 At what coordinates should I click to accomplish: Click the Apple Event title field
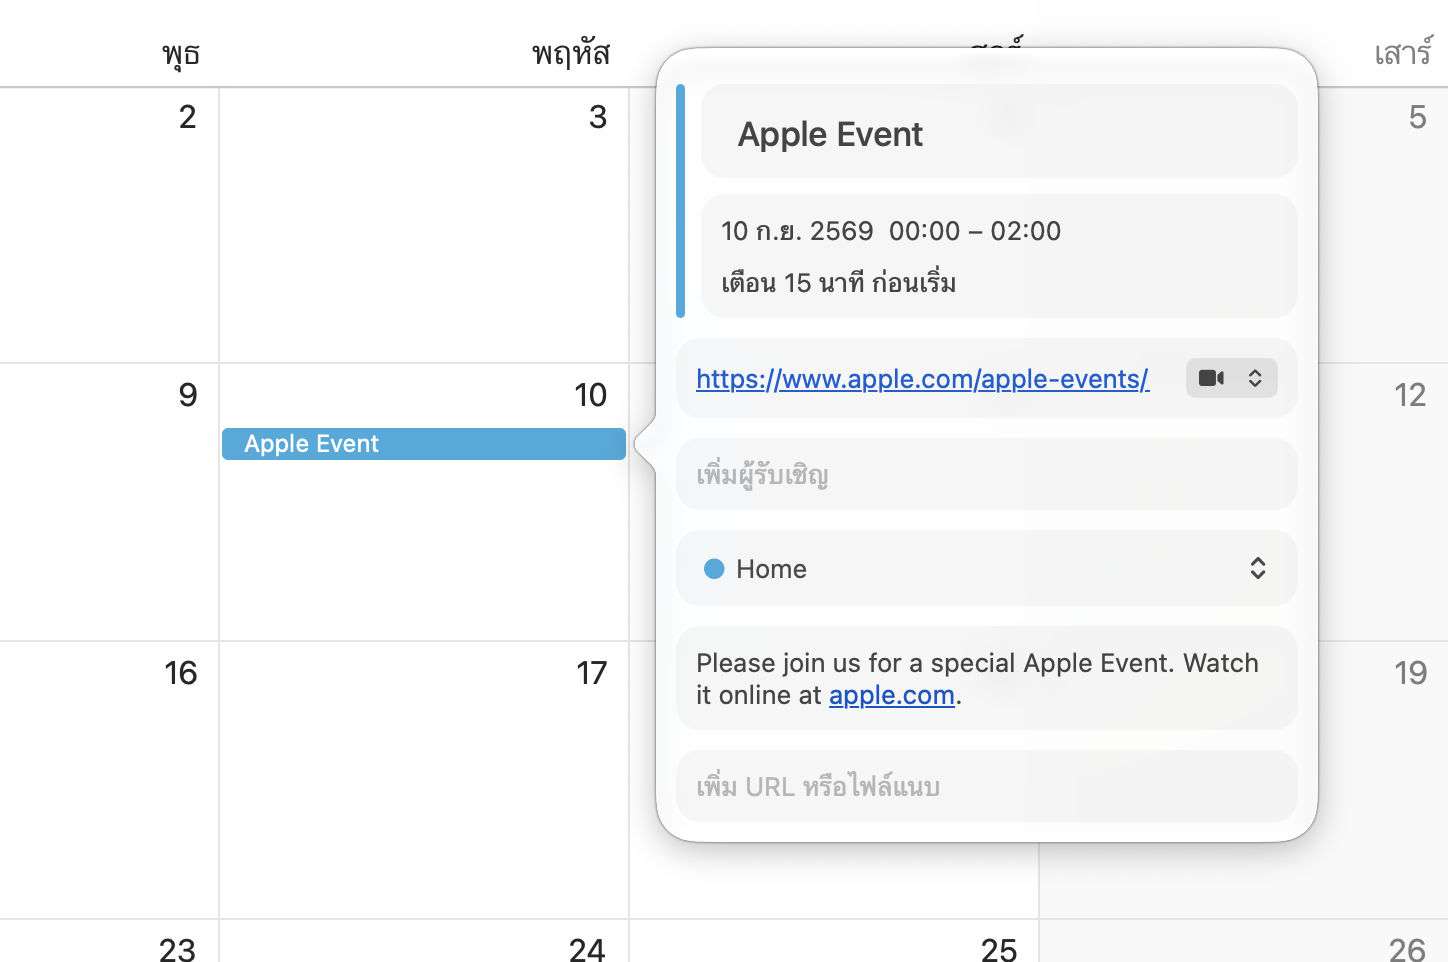click(999, 133)
